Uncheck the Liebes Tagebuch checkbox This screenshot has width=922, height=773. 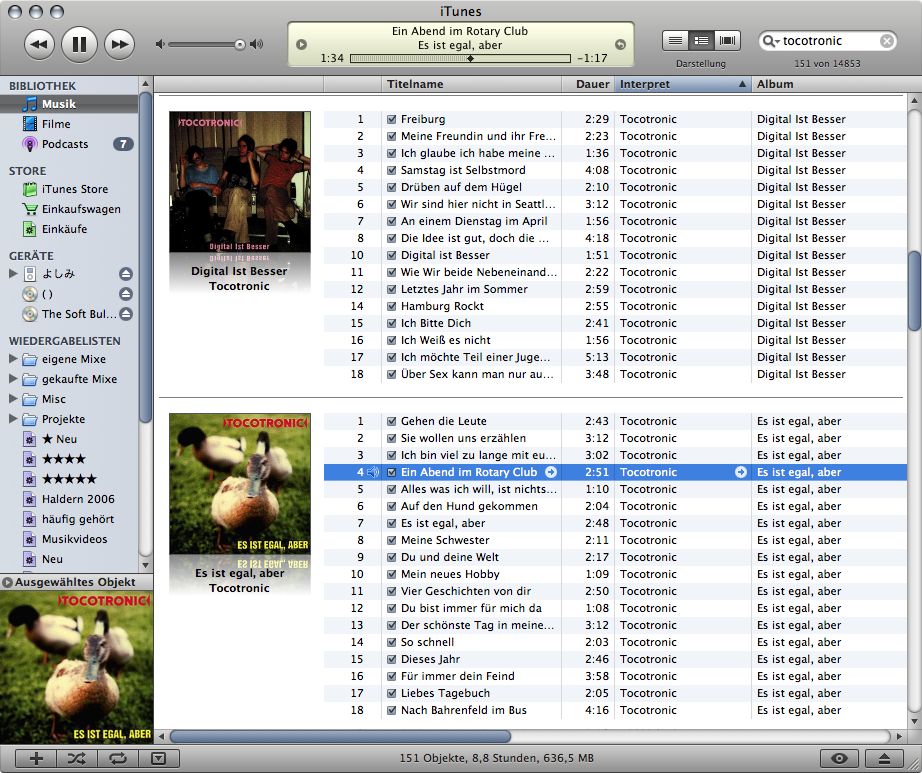[x=392, y=694]
